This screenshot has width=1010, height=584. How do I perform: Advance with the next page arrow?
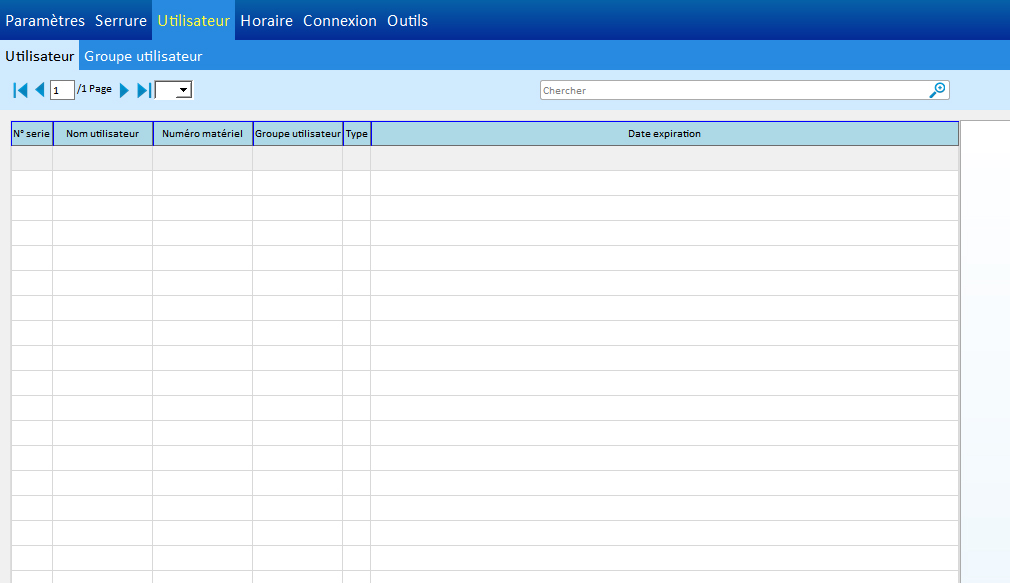click(124, 90)
